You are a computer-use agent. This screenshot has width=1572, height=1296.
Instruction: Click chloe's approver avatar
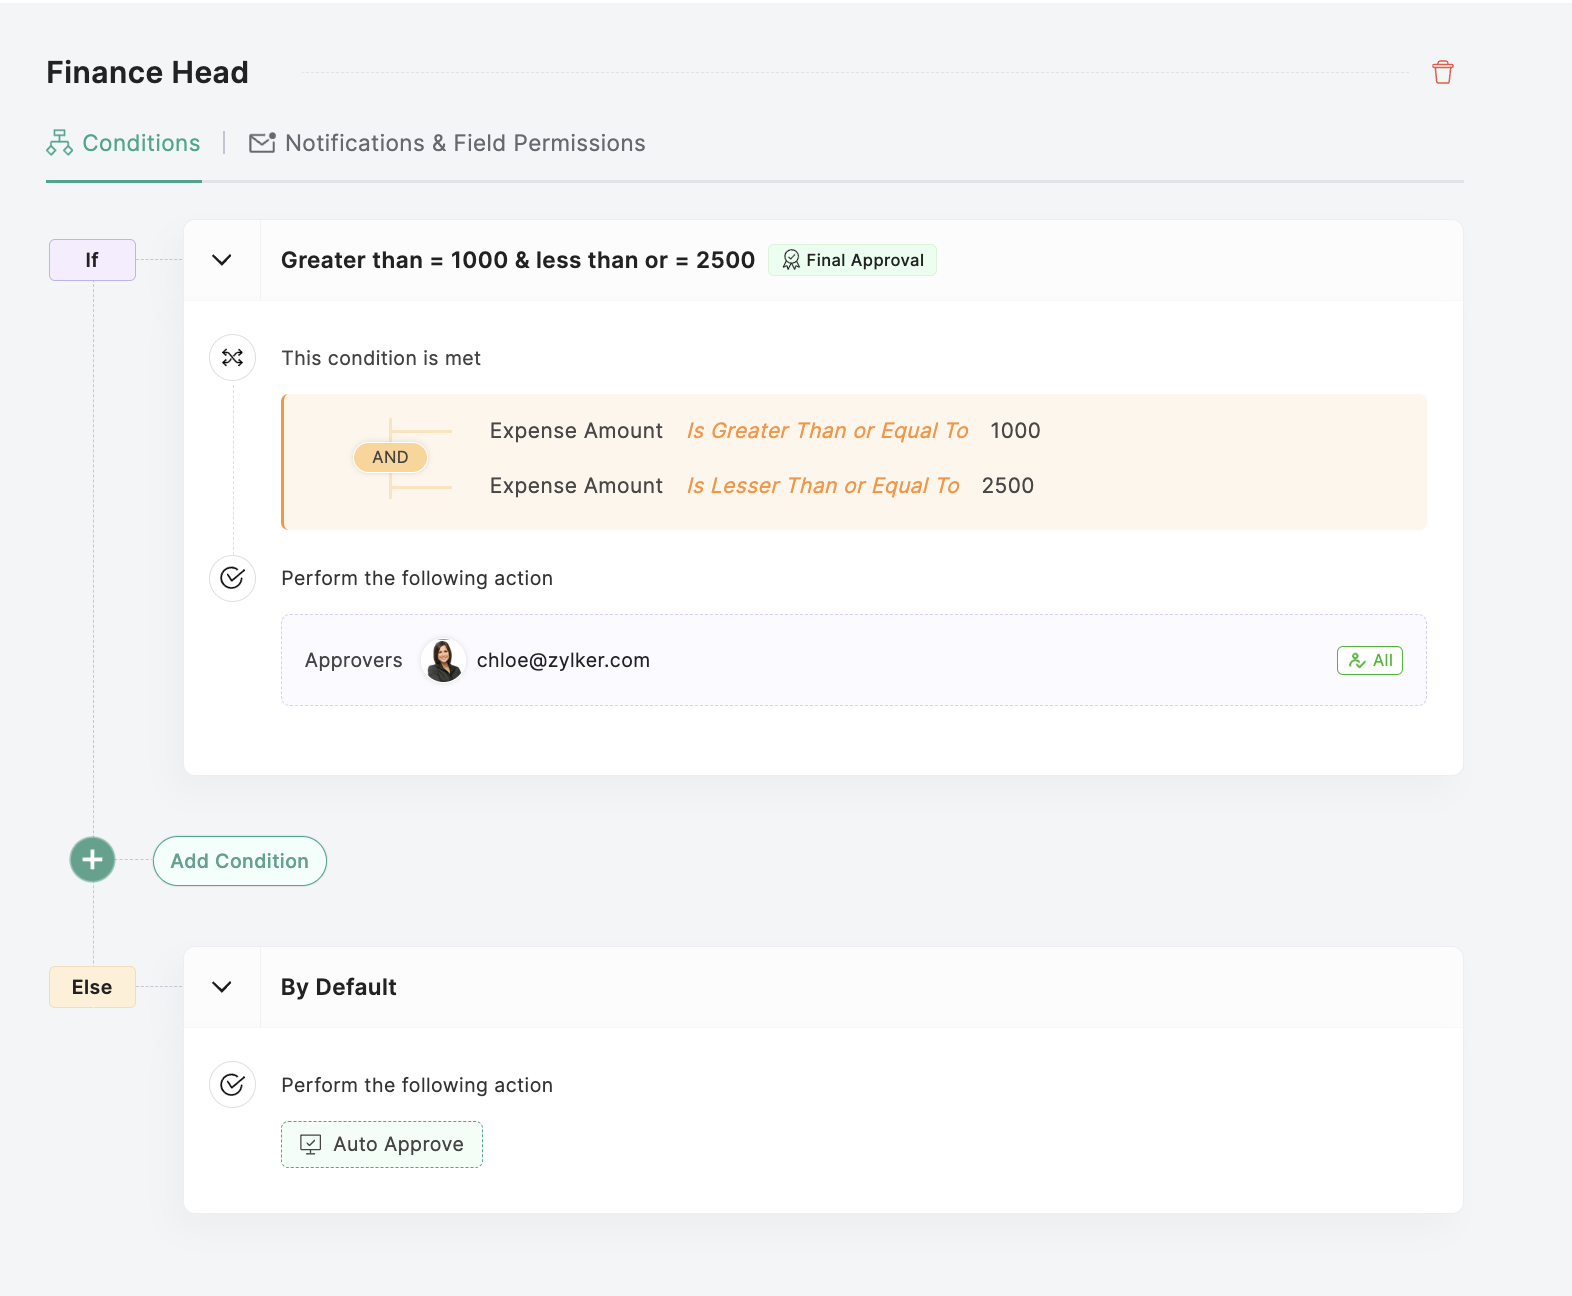click(x=443, y=660)
